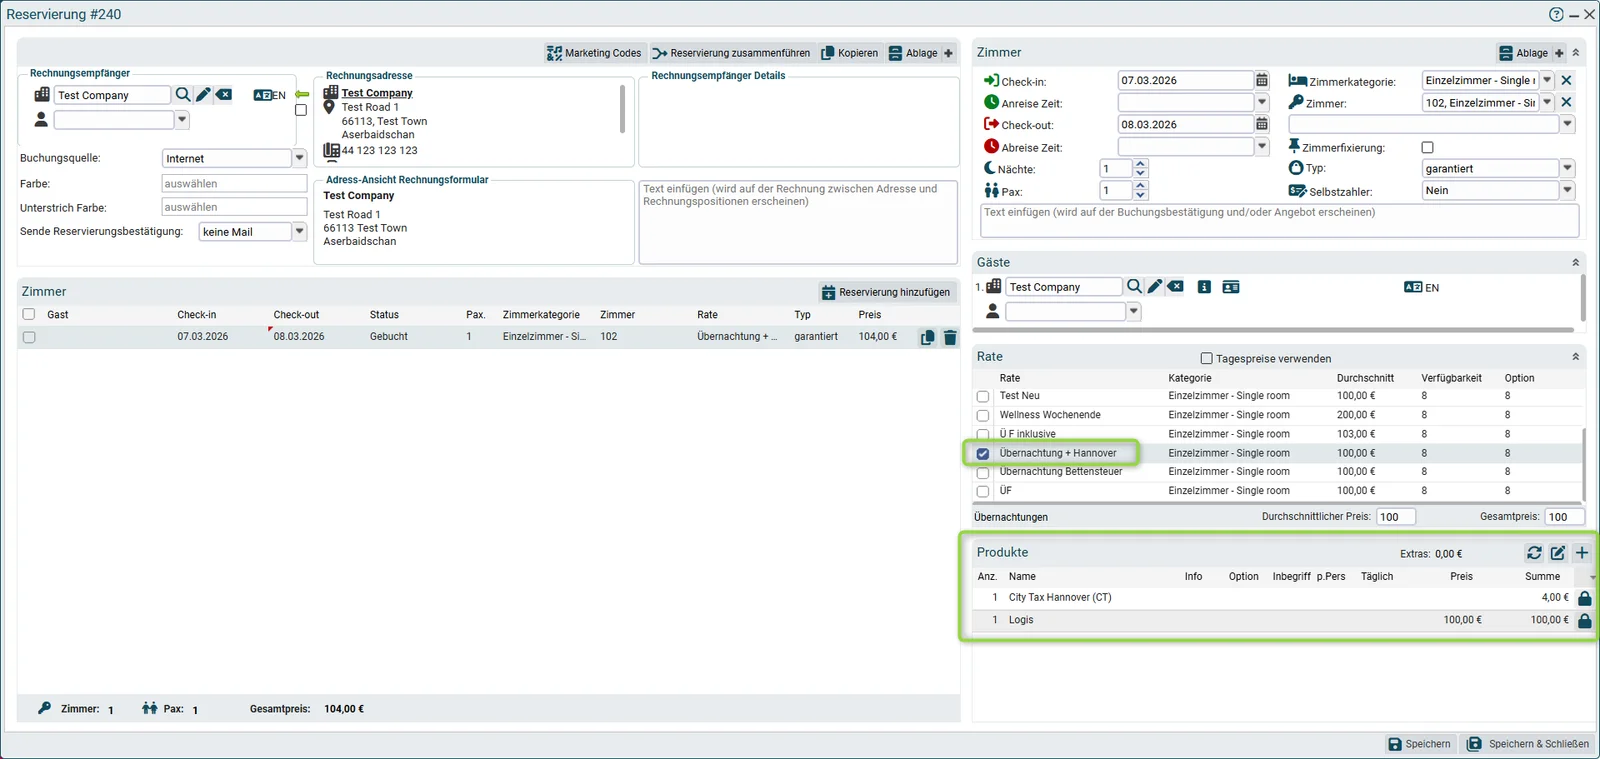Screen dimensions: 1600x759
Task: Edit the guest Test Company with the pencil
Action: click(x=1155, y=287)
